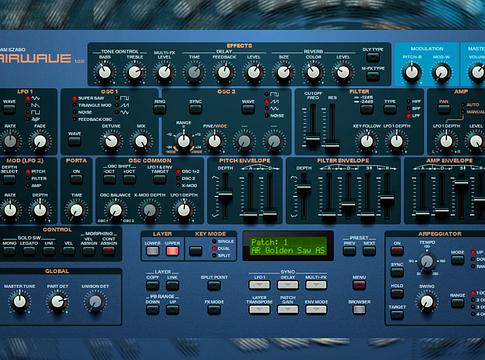
Task: Click the Sync LFO 1 button
Action: (x=259, y=285)
